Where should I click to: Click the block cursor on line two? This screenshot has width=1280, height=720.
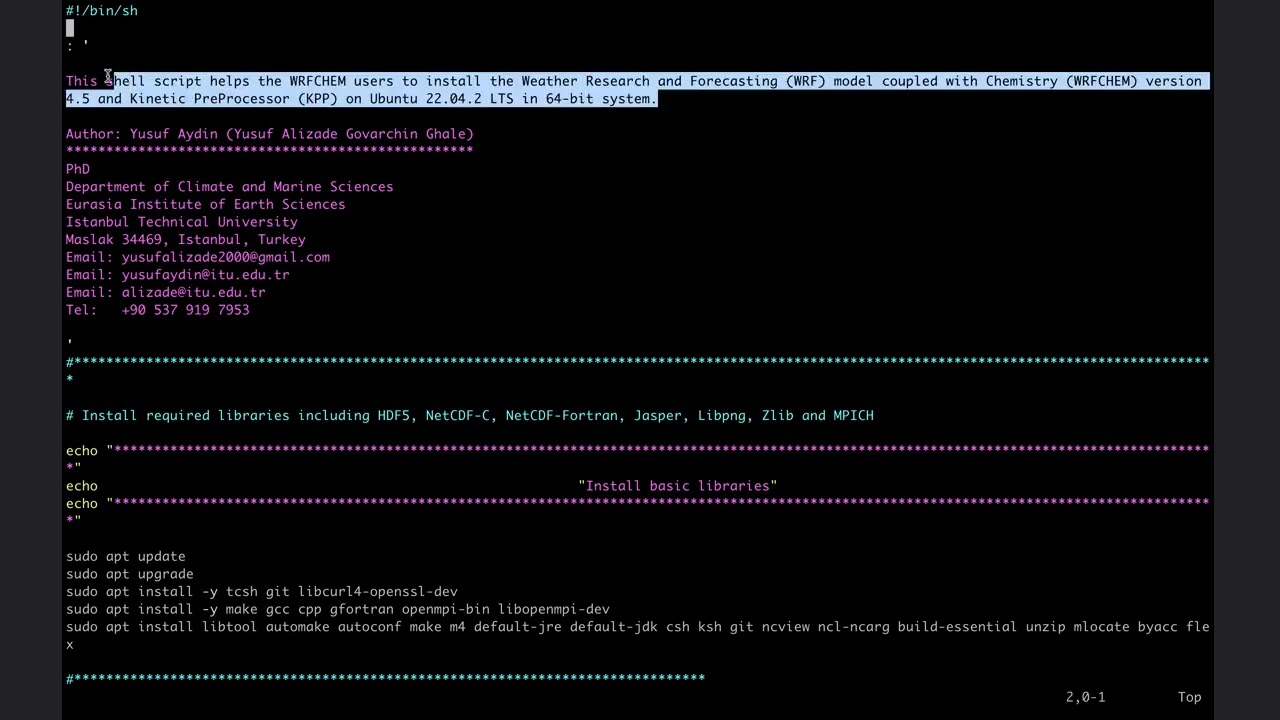70,28
